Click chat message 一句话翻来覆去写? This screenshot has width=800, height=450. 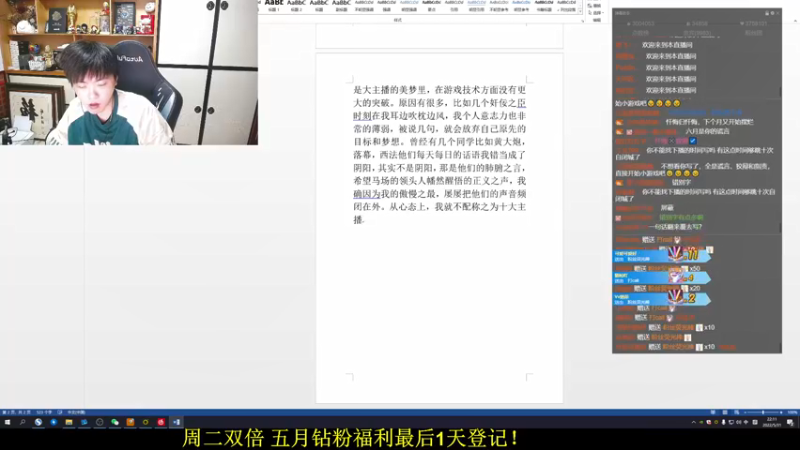coord(675,227)
